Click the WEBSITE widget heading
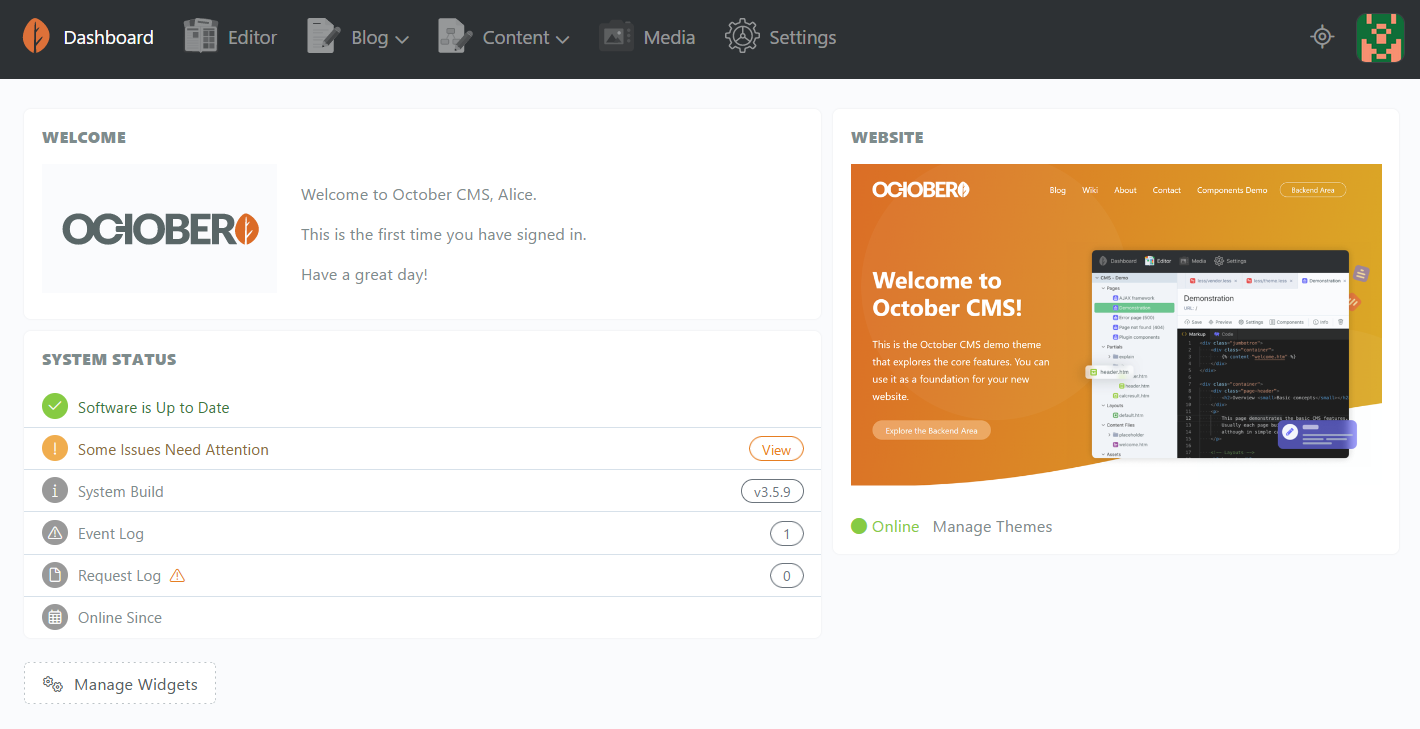The width and height of the screenshot is (1420, 729). point(887,138)
